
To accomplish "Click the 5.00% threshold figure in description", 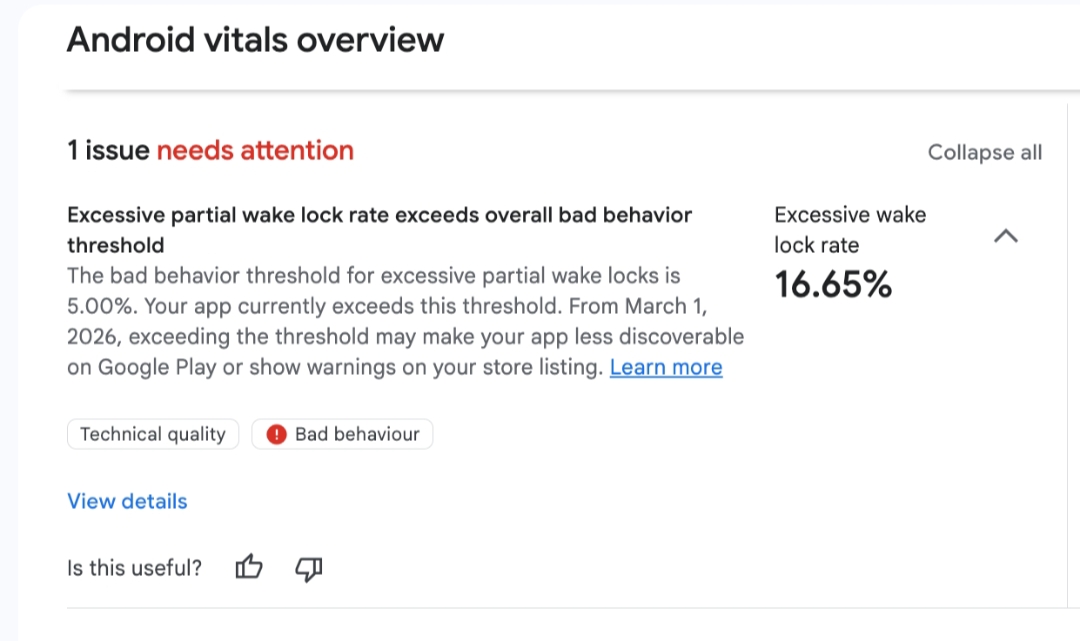I will pyautogui.click(x=98, y=305).
